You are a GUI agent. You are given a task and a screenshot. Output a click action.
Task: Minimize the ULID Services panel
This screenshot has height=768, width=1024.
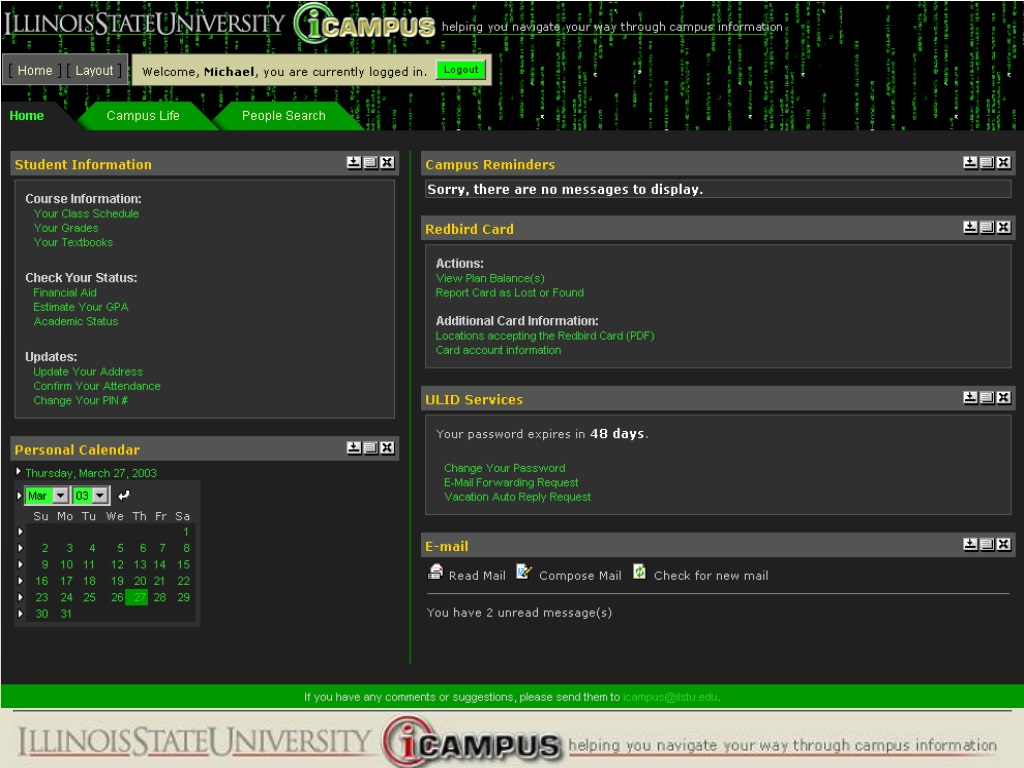[x=970, y=397]
